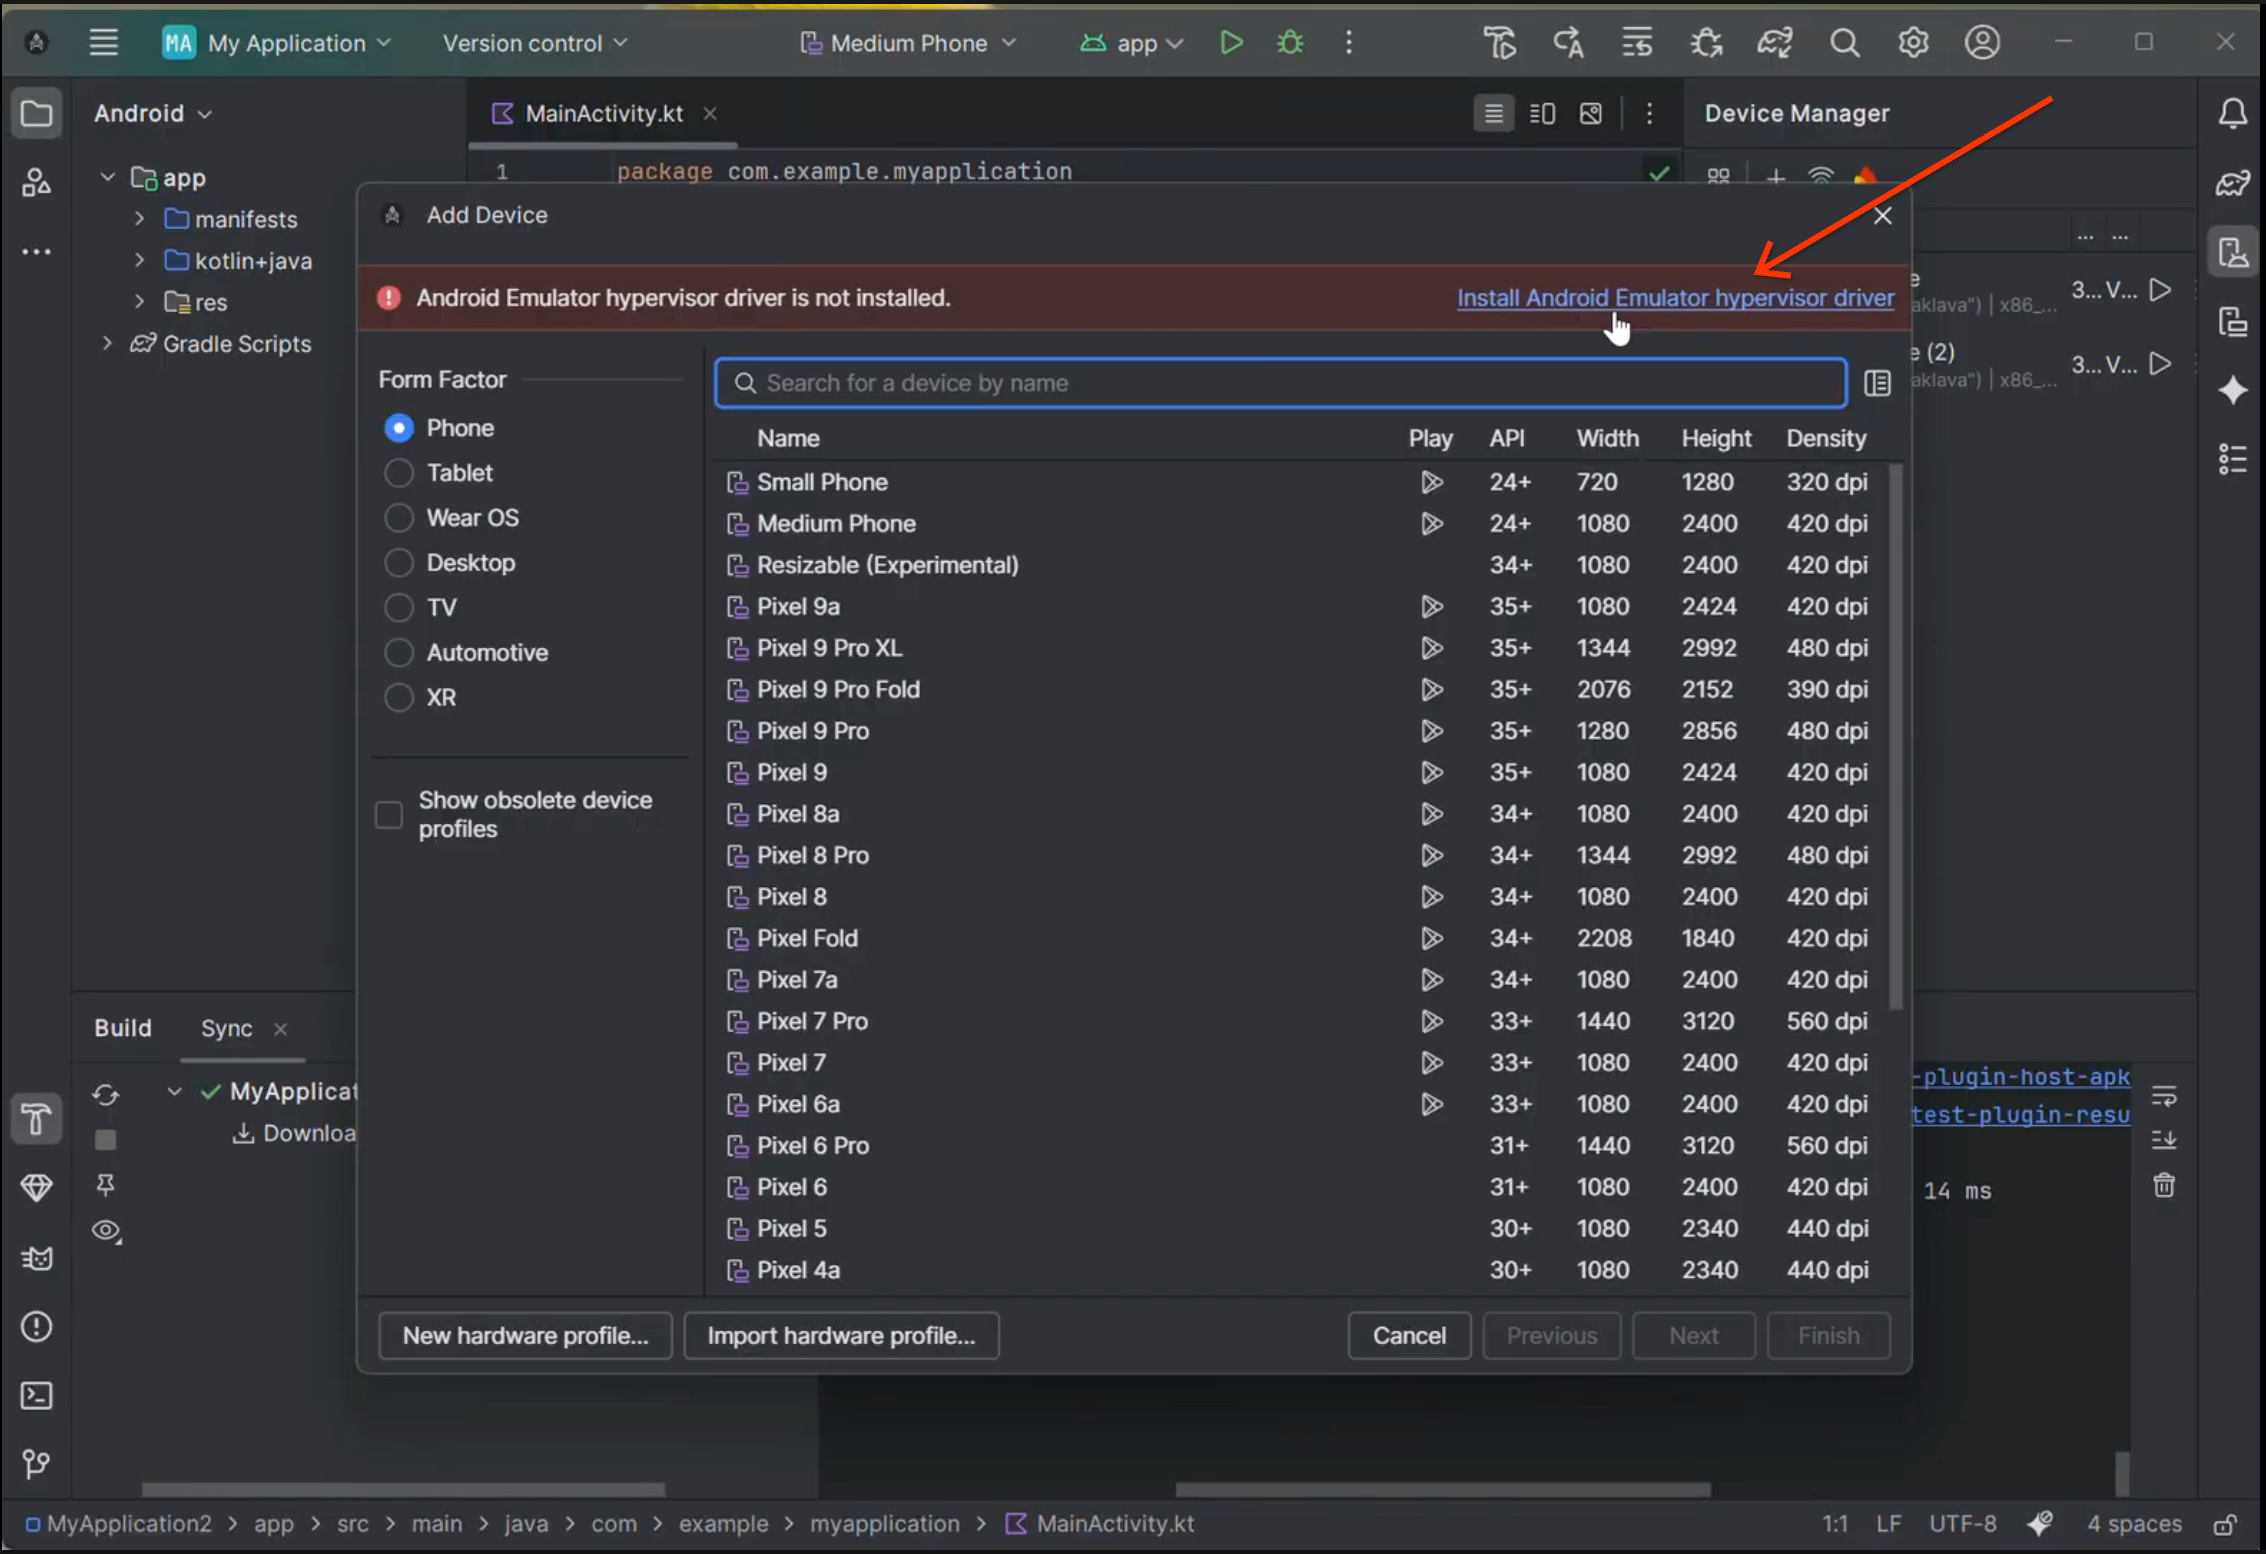Open Project tool window folder icon
This screenshot has height=1554, width=2266.
click(x=37, y=113)
